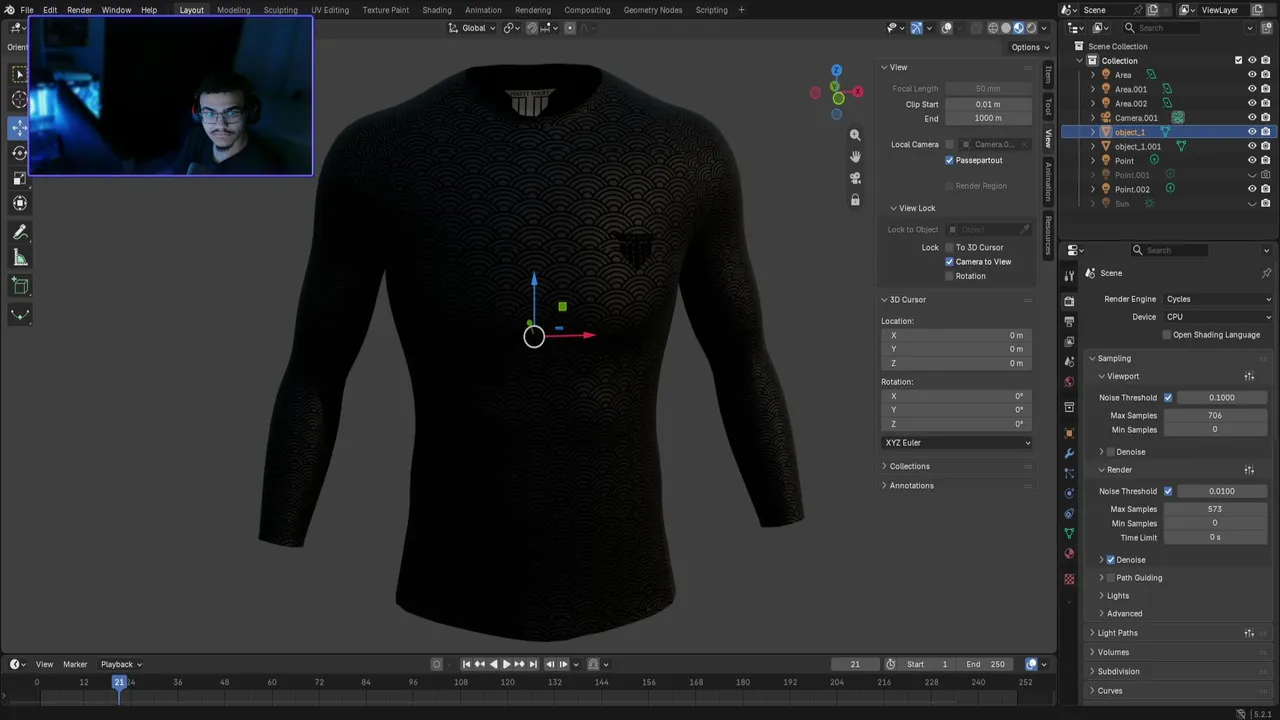Click the Clip Start value field
1280x720 pixels.
(988, 104)
